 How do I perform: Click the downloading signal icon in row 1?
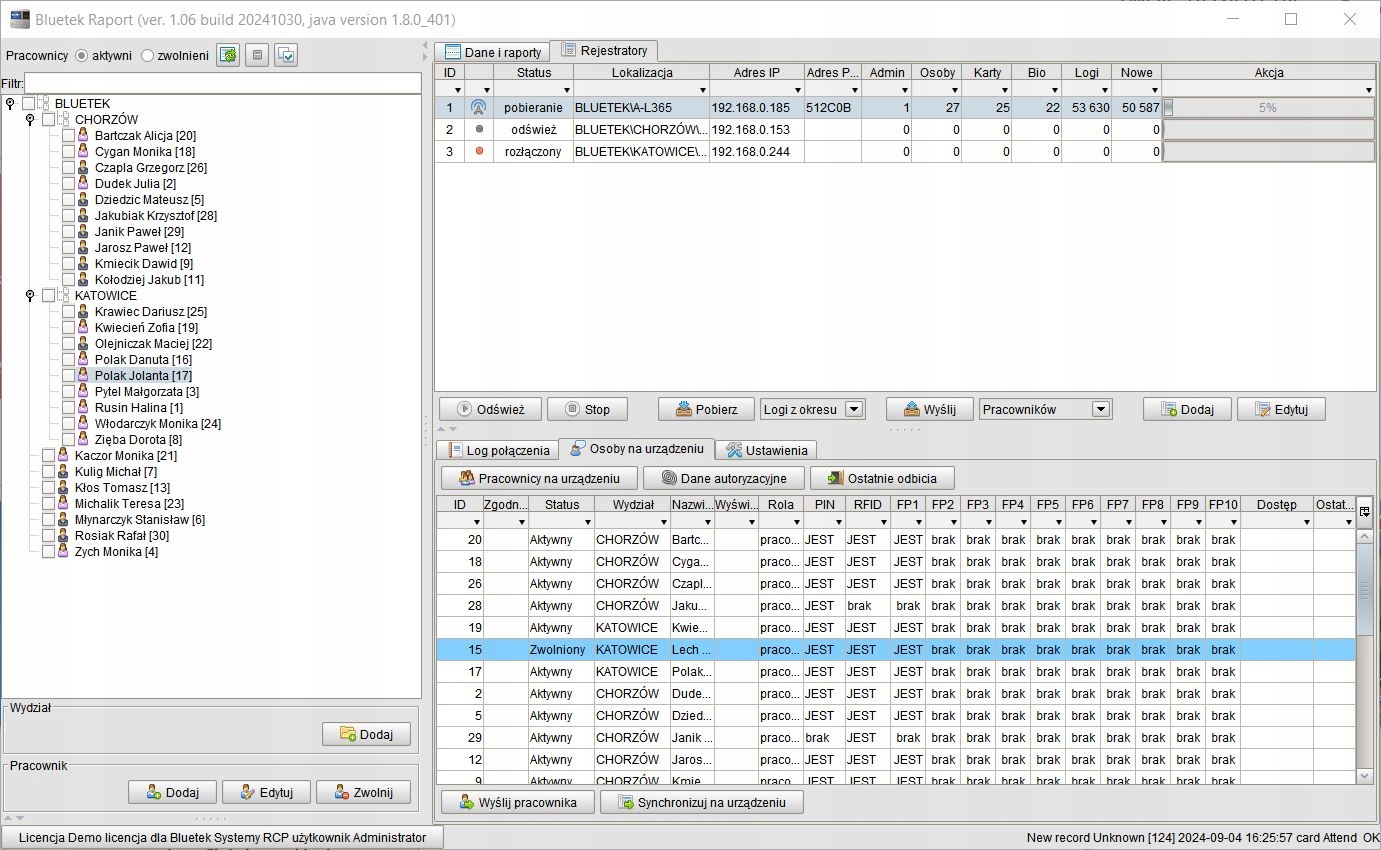(478, 108)
